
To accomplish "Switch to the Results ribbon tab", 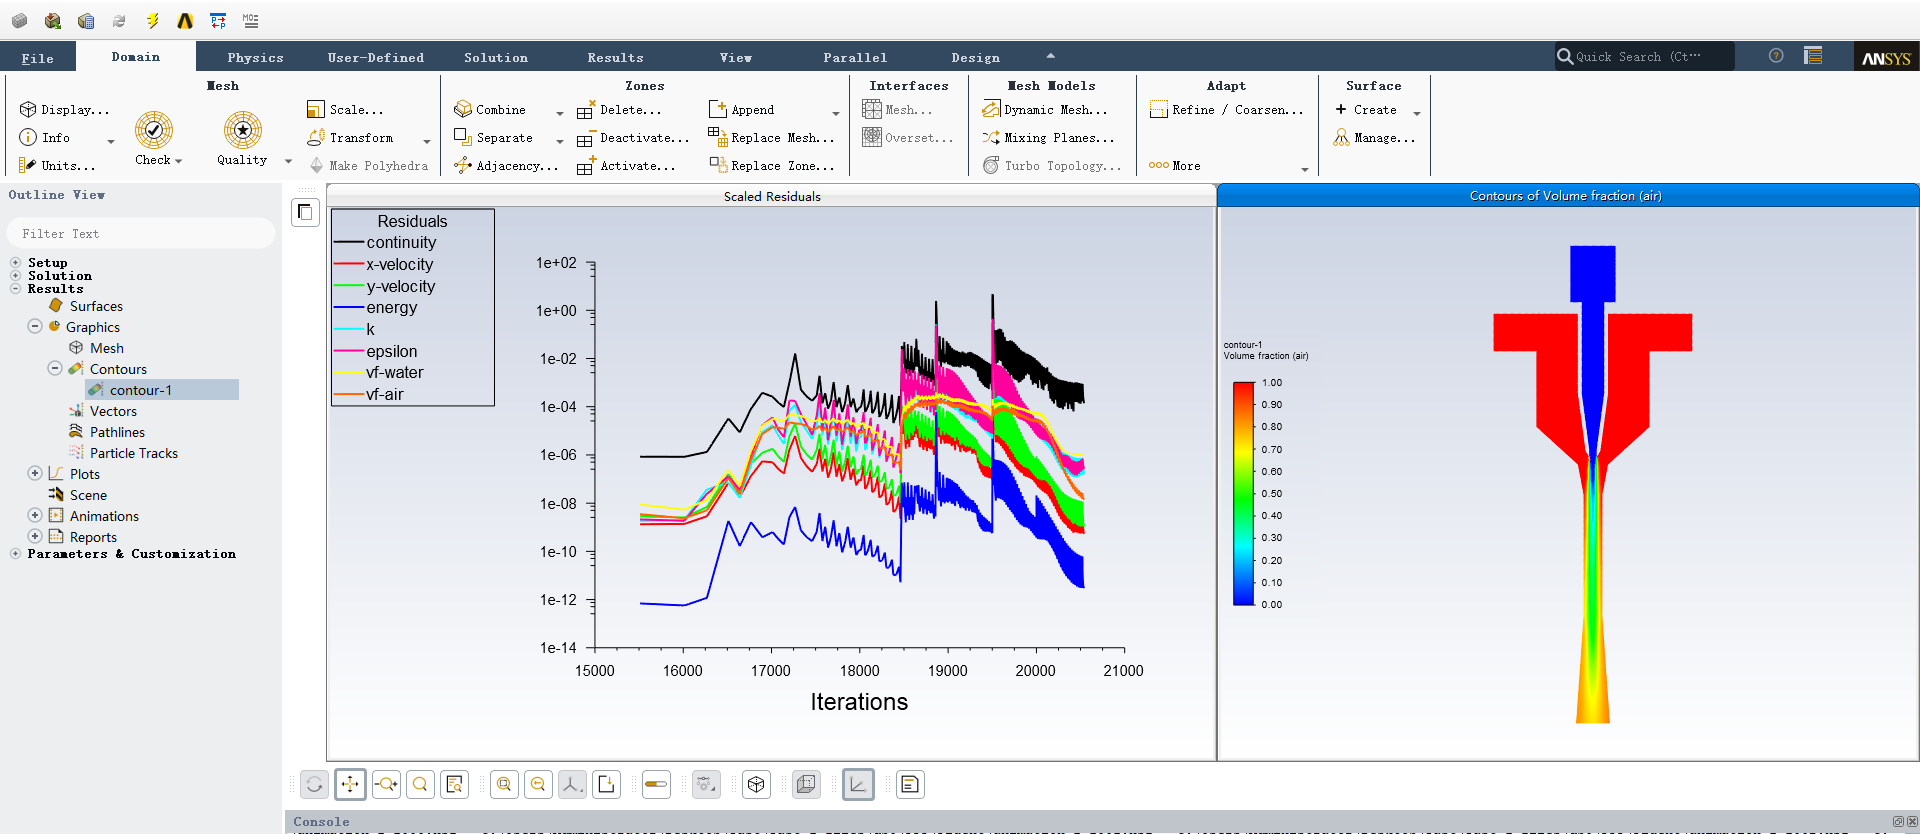I will 616,58.
